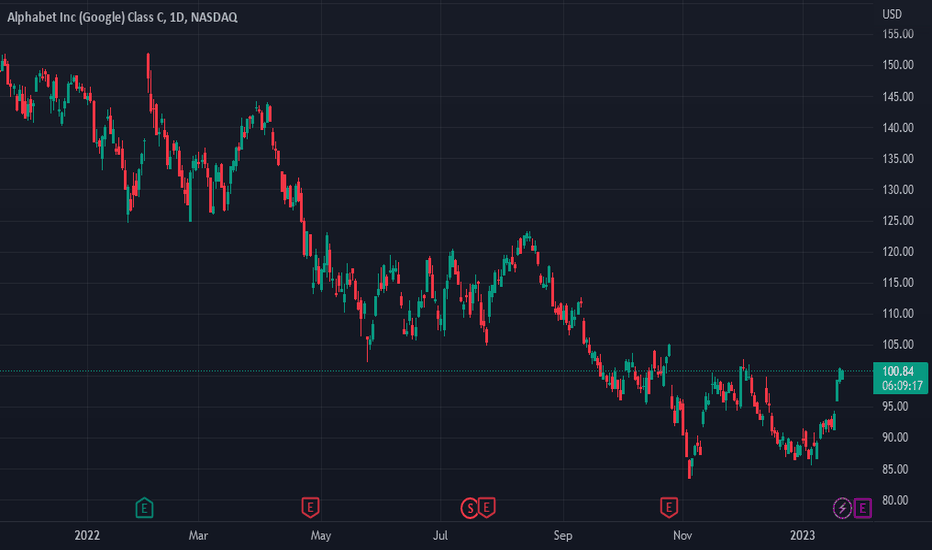Click the USD currency label
This screenshot has height=550, width=932.
click(x=892, y=14)
